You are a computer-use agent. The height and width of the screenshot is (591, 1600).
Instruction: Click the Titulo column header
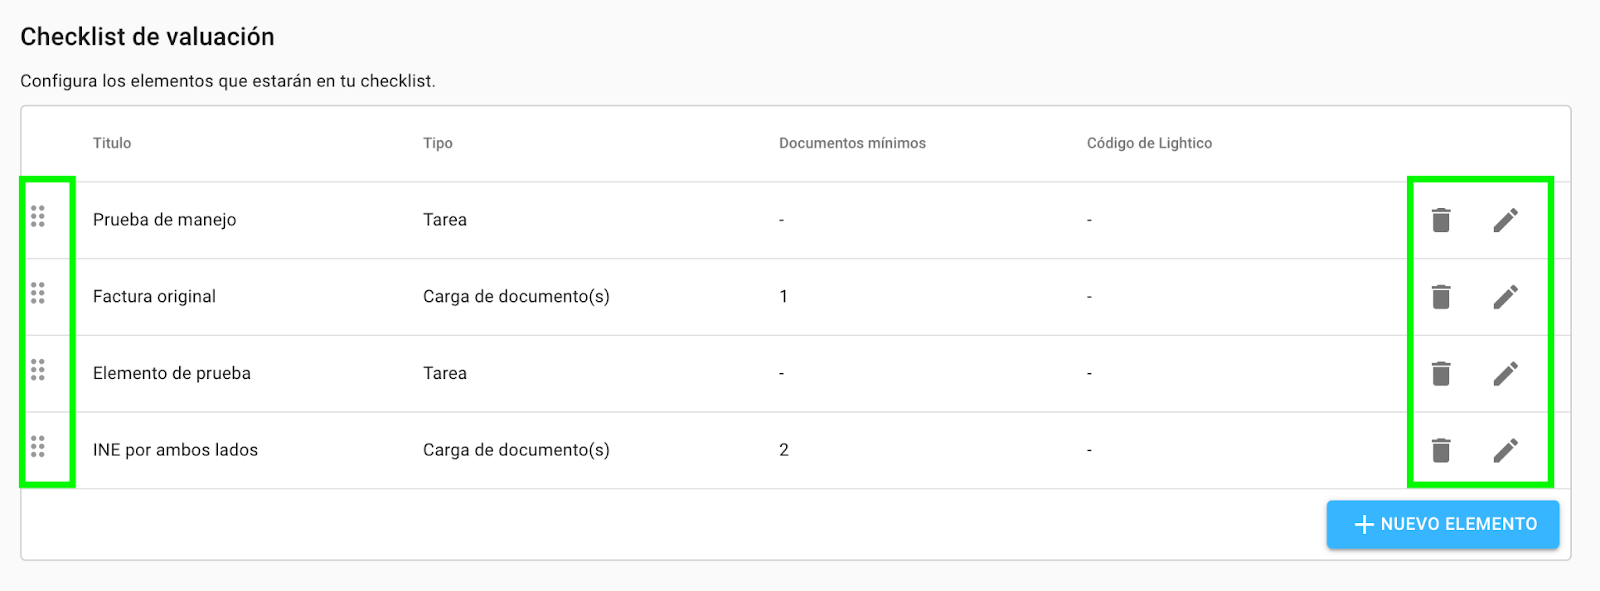112,143
